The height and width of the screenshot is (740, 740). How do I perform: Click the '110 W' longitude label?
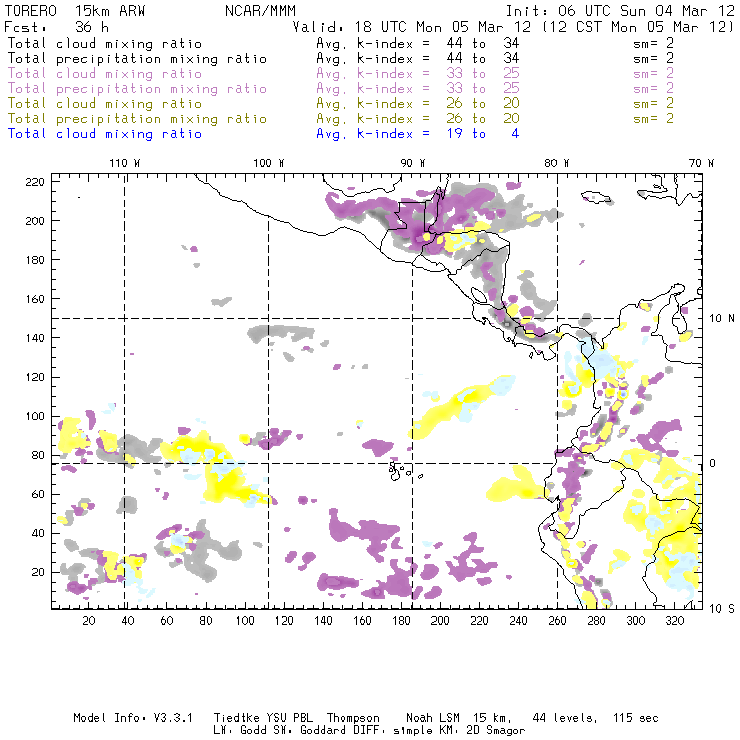125,163
